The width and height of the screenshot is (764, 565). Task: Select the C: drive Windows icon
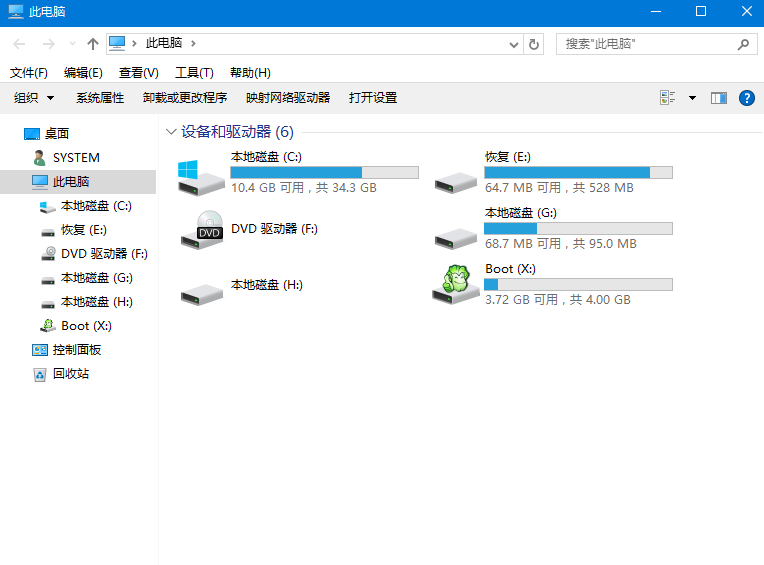click(200, 177)
